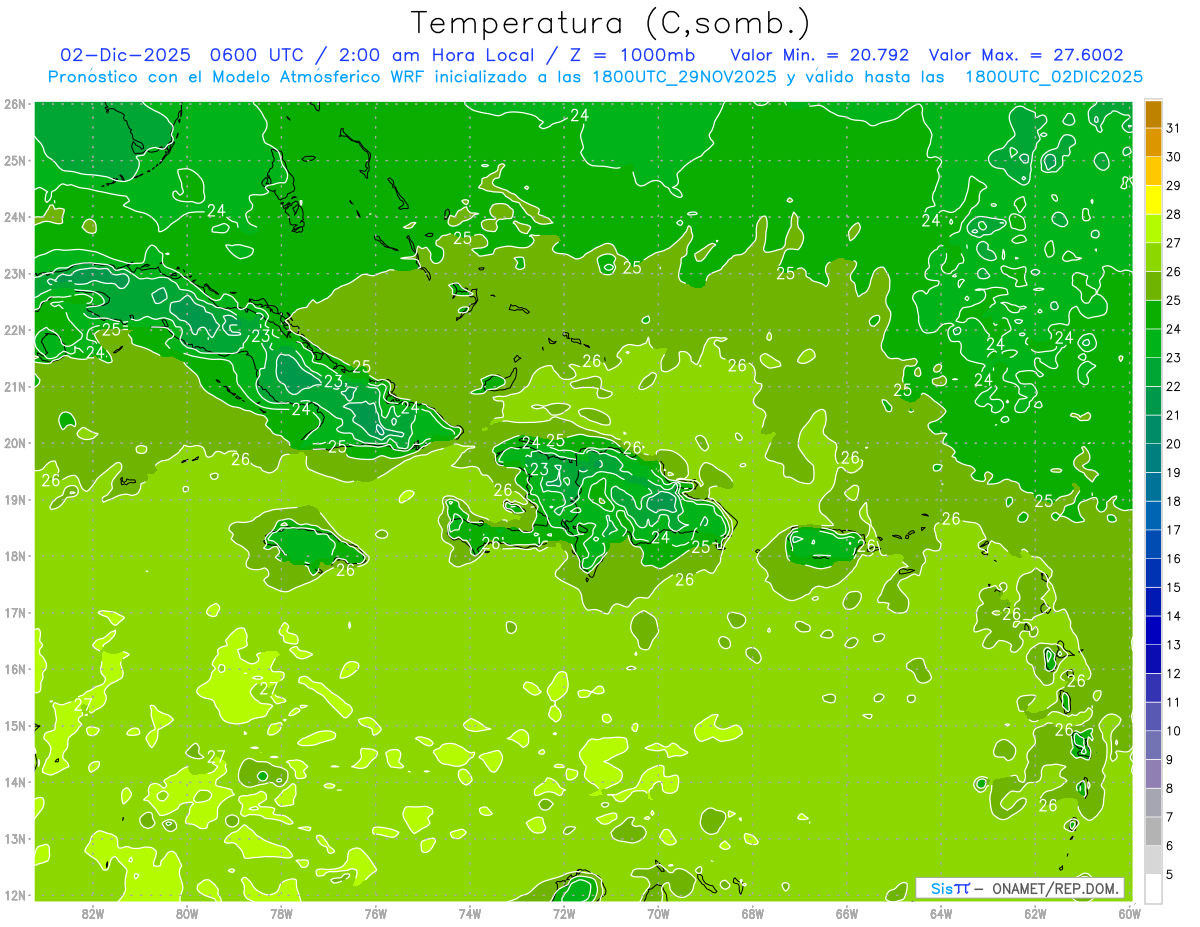Click 'Valor Max. = 27.6002' in header
The image size is (1200, 927).
(1027, 55)
